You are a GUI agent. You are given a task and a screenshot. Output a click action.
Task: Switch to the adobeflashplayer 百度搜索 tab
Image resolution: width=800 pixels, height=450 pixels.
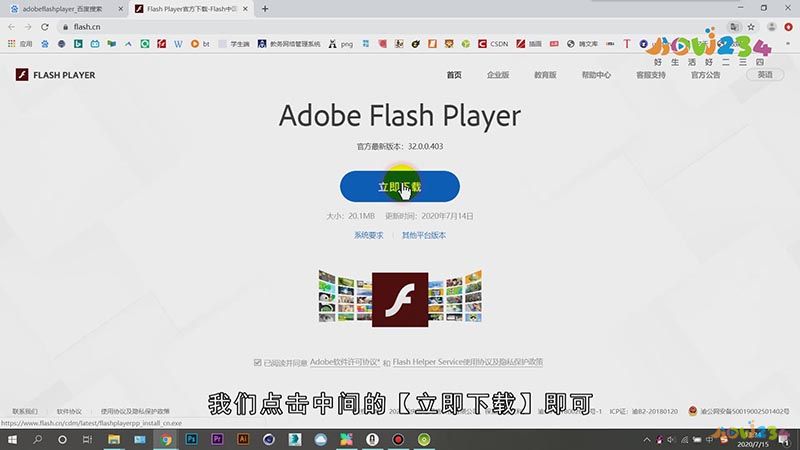coord(62,9)
